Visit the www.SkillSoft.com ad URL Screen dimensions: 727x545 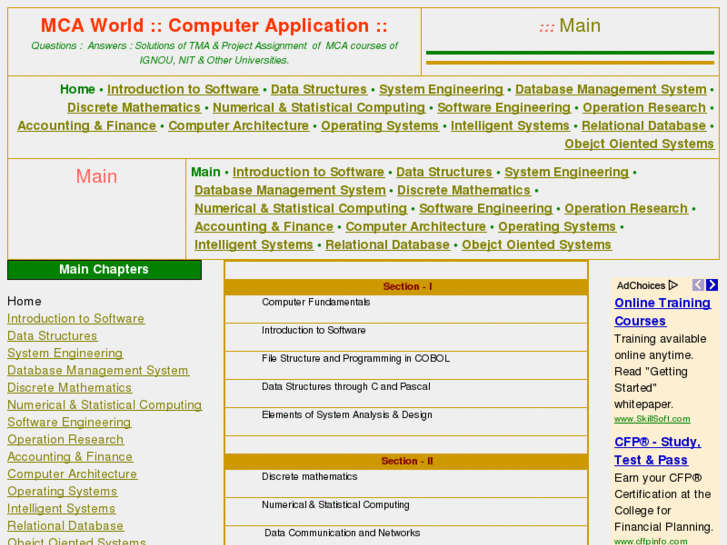click(x=652, y=419)
